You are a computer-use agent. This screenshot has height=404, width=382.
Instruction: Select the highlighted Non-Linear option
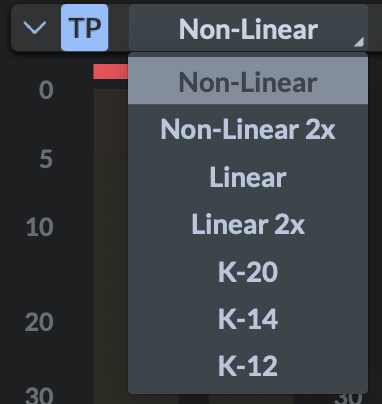[248, 81]
